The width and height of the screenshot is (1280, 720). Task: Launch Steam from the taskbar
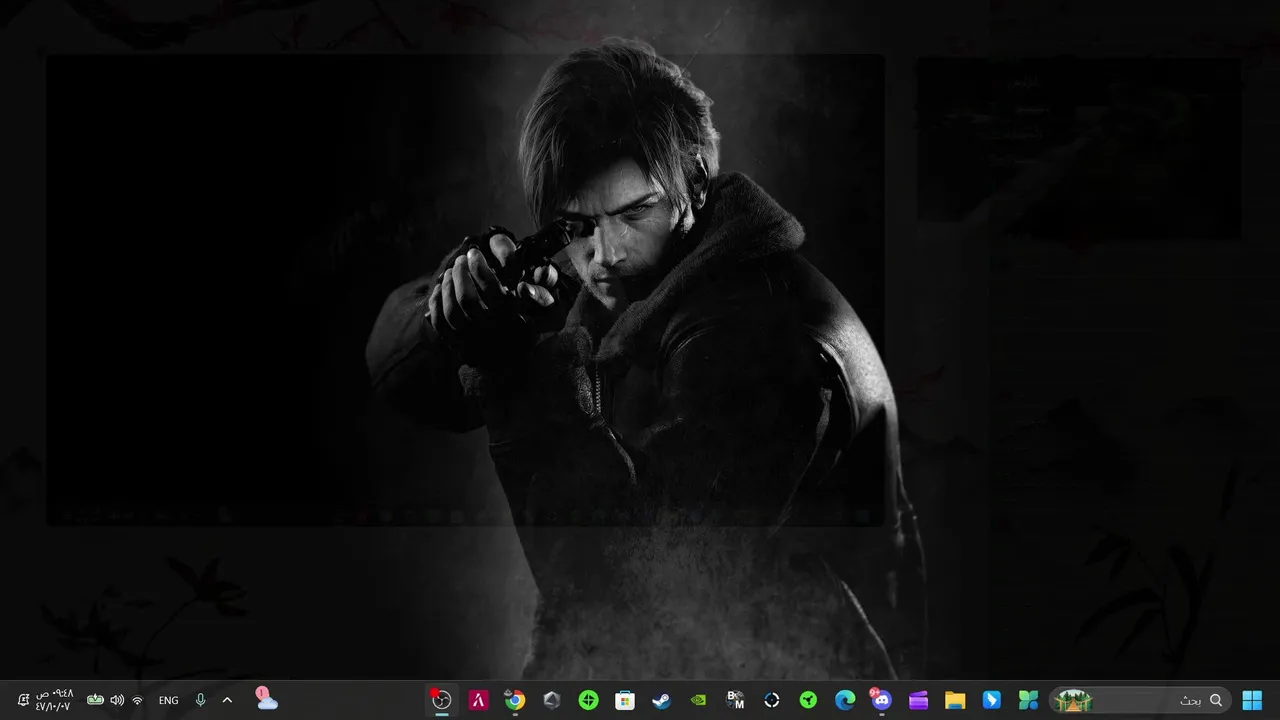662,700
